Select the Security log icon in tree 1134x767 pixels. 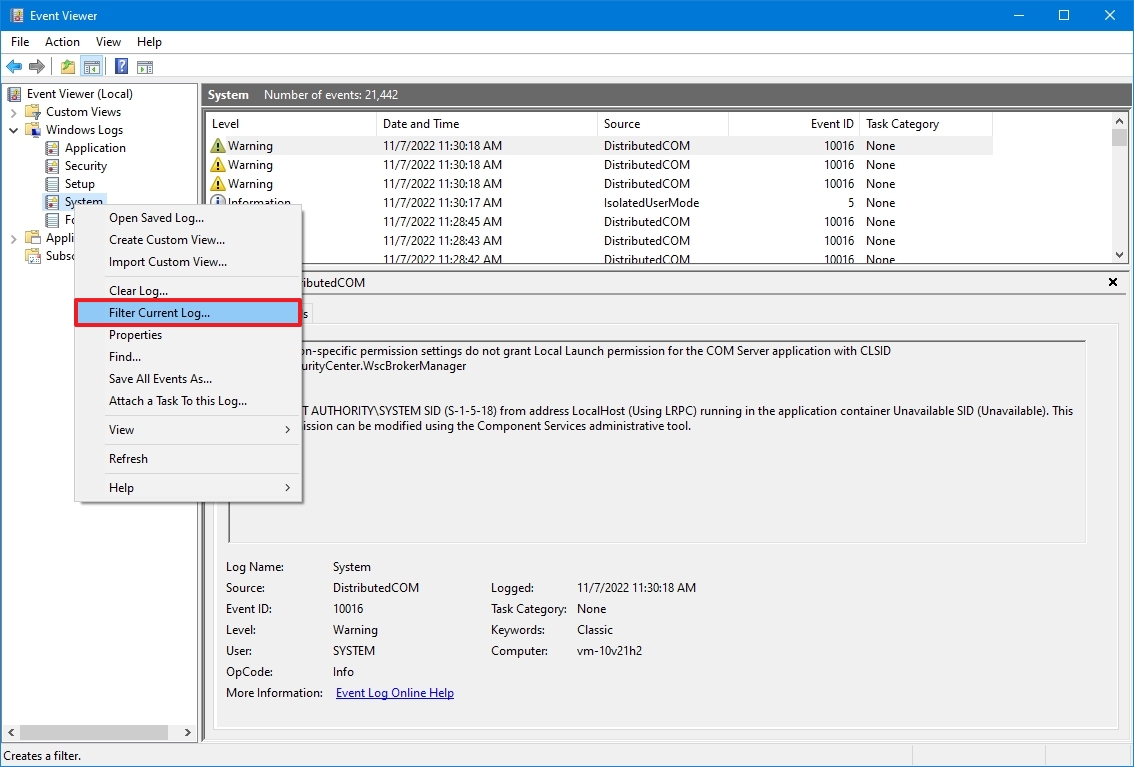coord(53,166)
